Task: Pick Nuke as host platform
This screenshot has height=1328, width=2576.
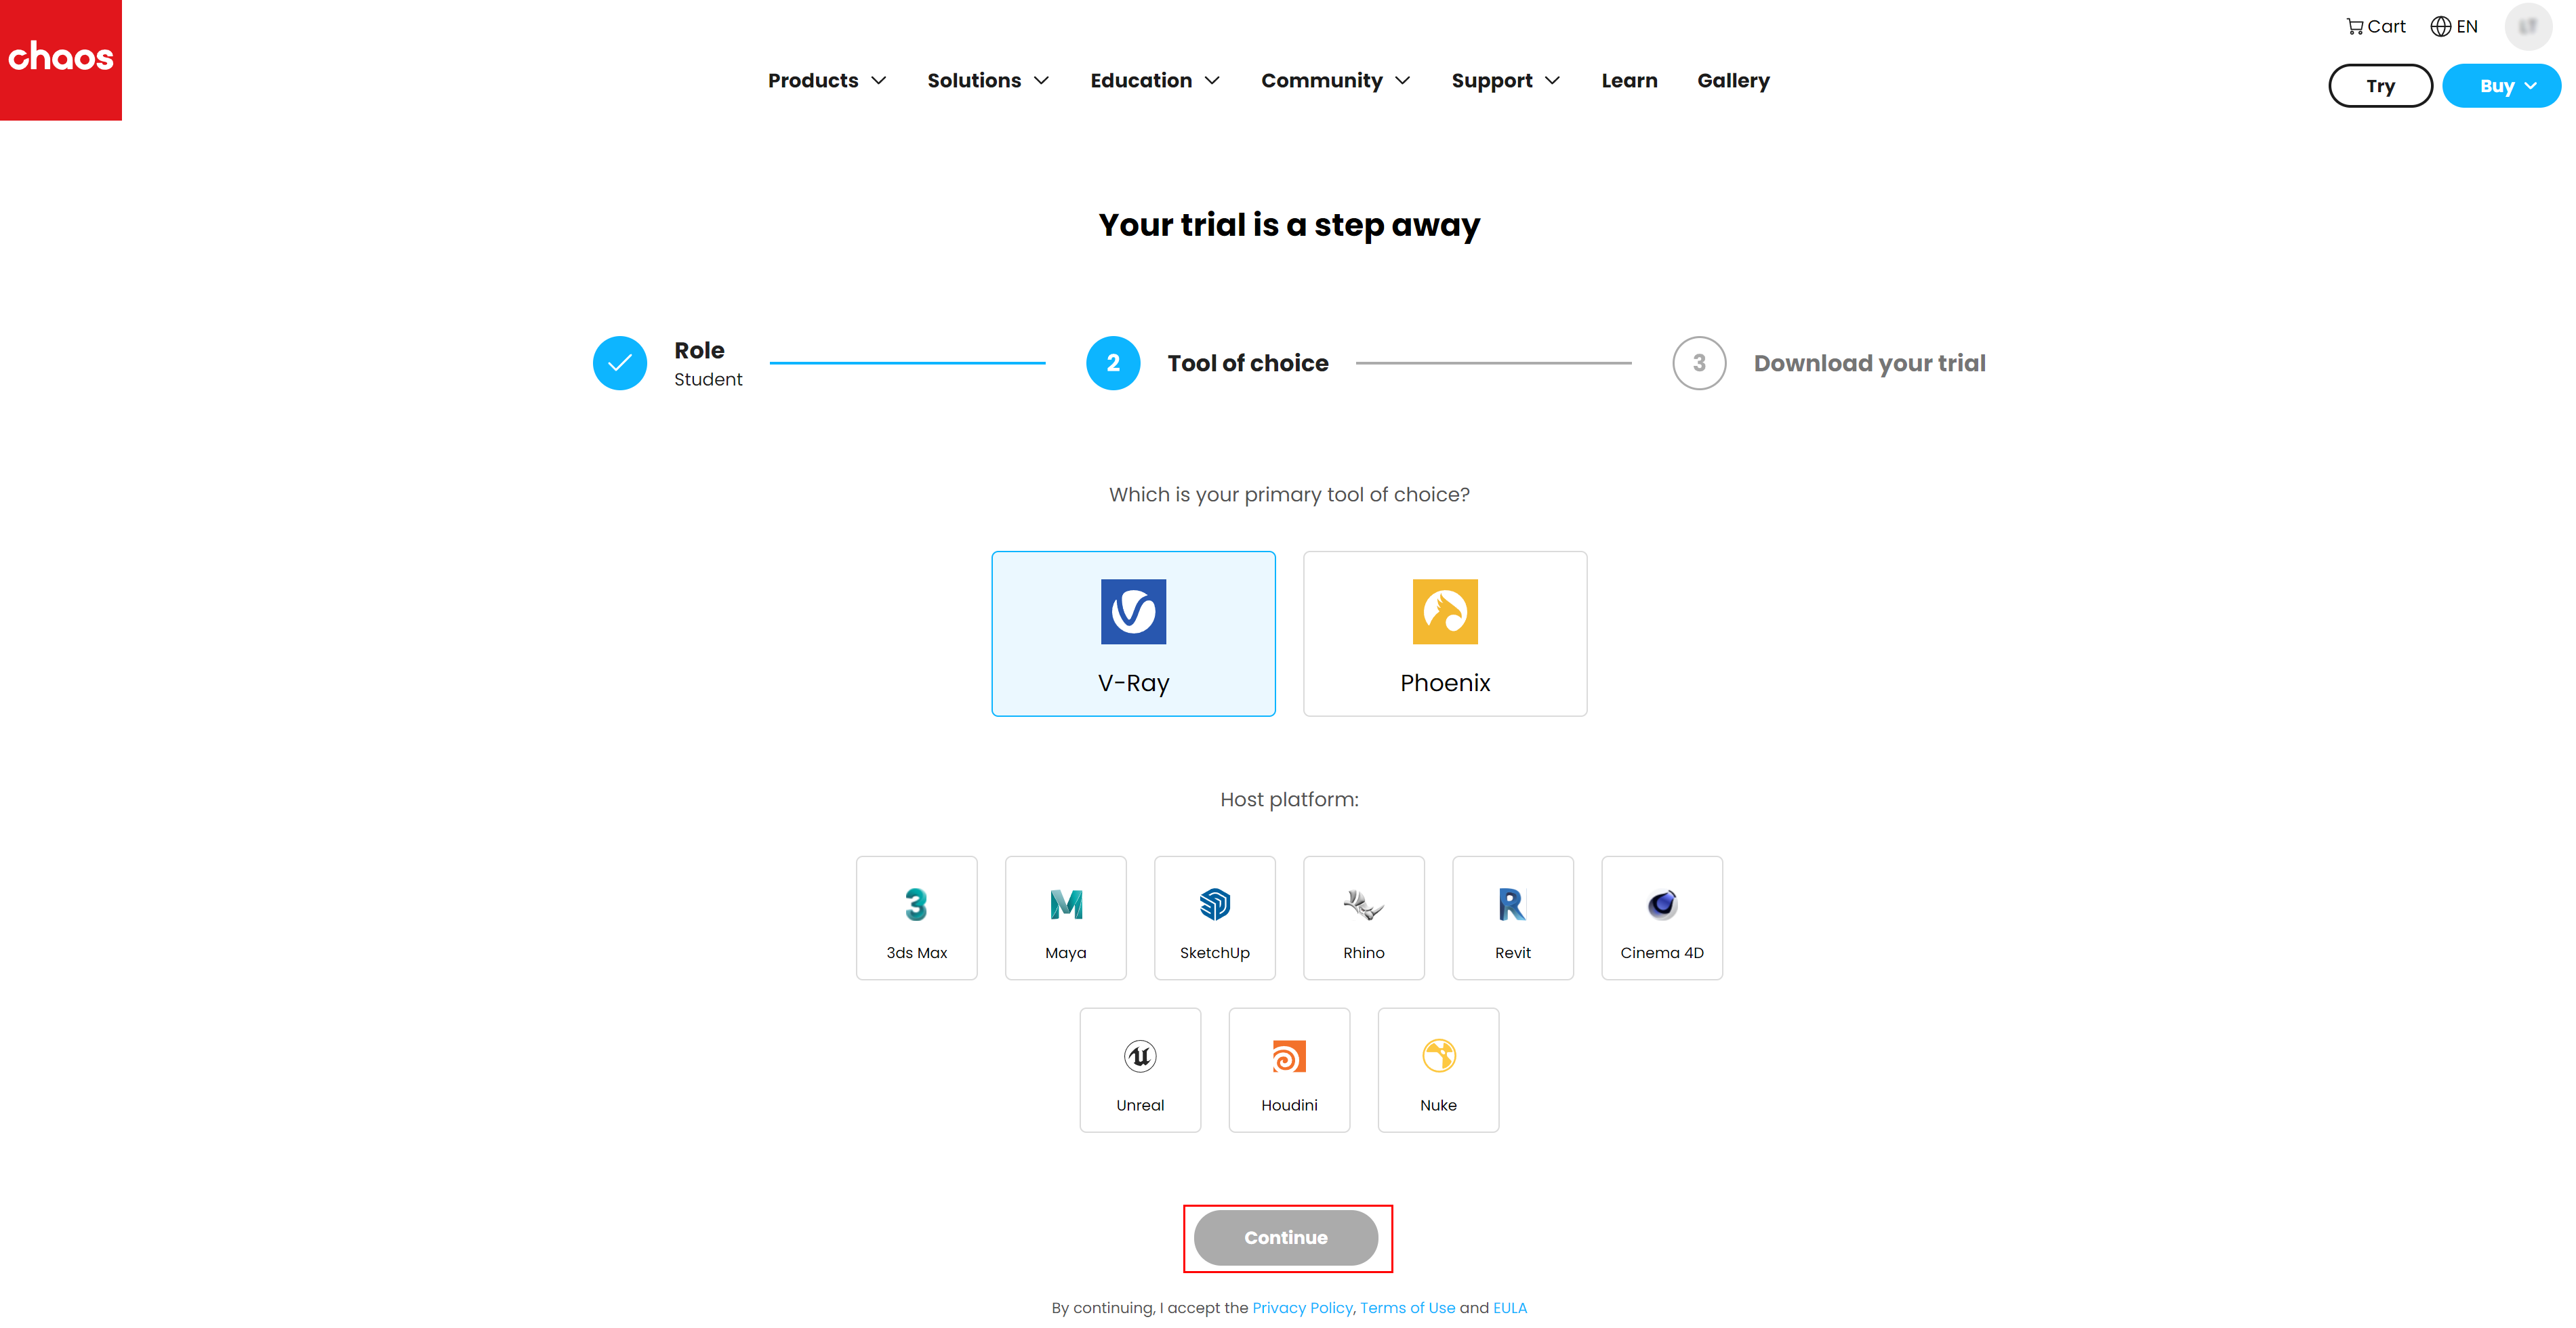Action: coord(1438,1069)
